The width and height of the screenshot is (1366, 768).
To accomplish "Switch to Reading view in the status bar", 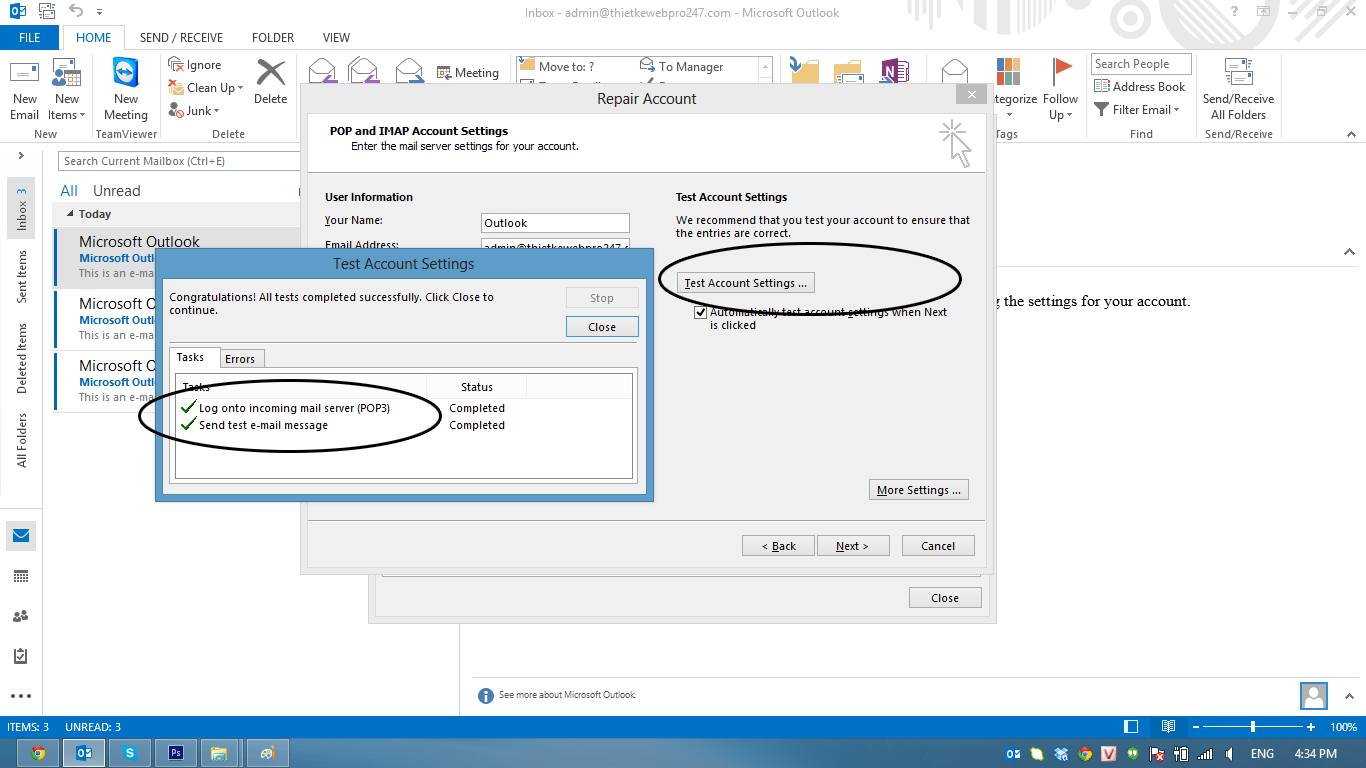I will point(1168,727).
